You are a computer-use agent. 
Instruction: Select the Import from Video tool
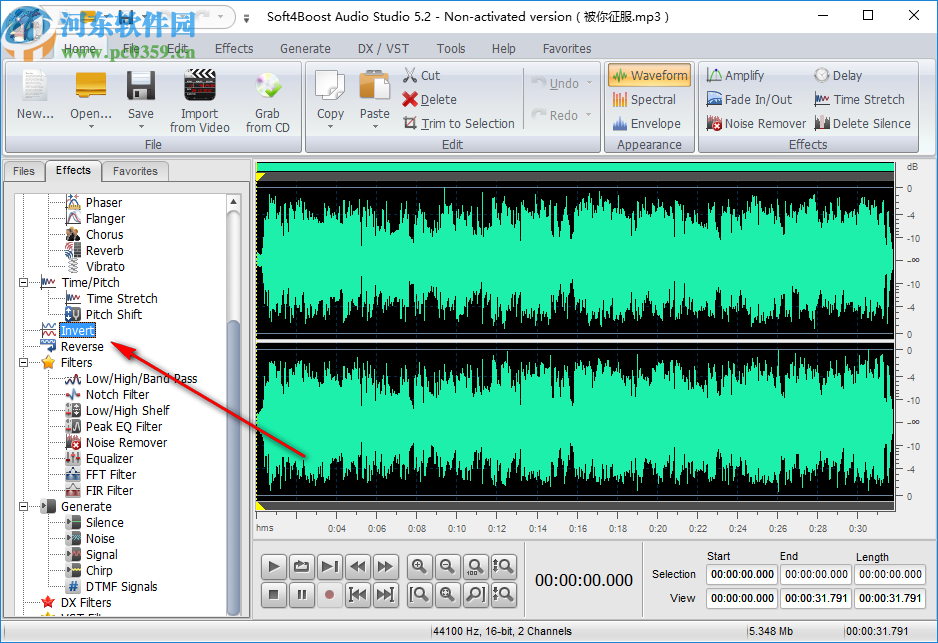coord(199,100)
